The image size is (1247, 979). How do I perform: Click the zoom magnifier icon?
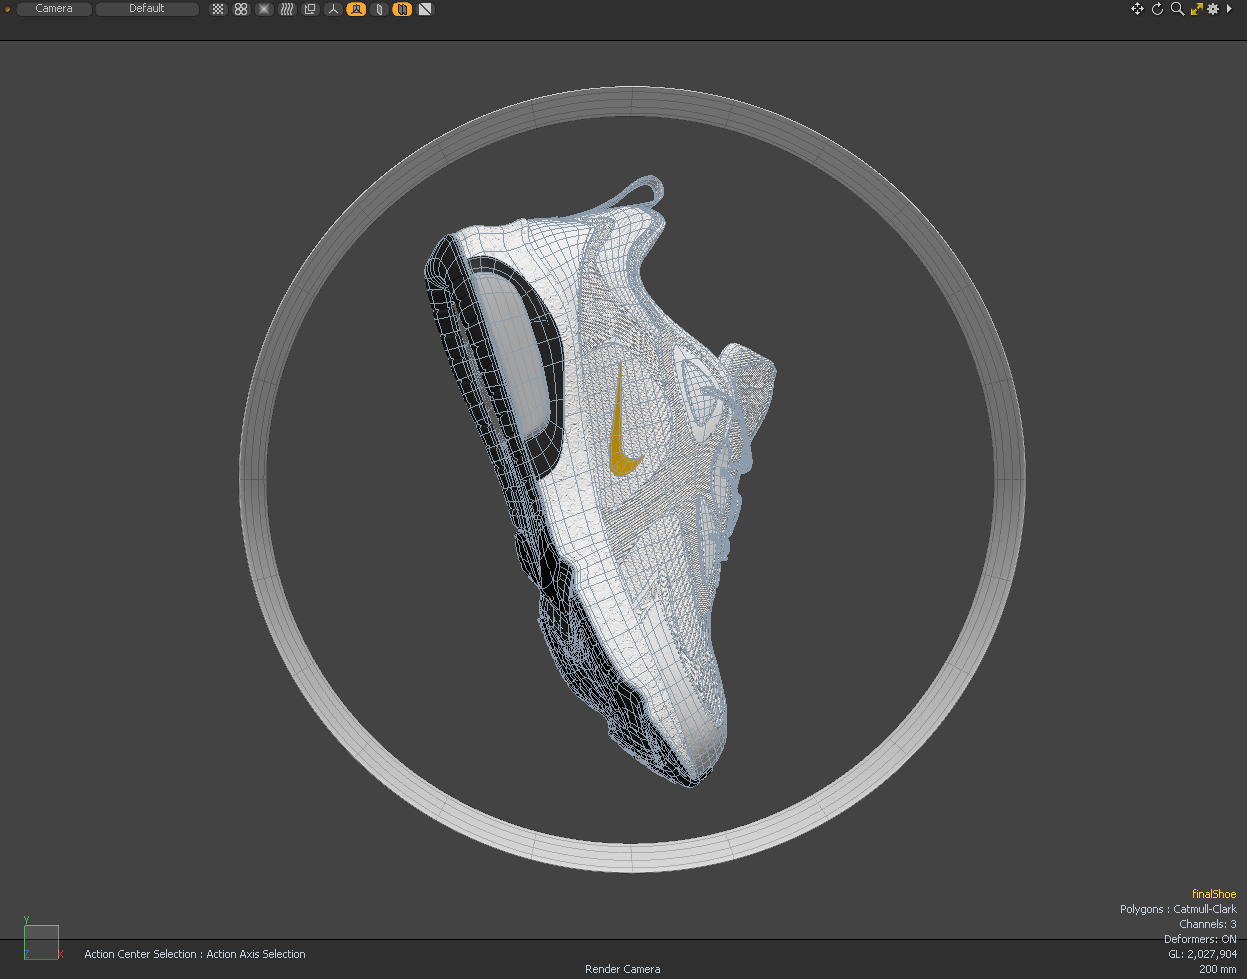point(1177,9)
